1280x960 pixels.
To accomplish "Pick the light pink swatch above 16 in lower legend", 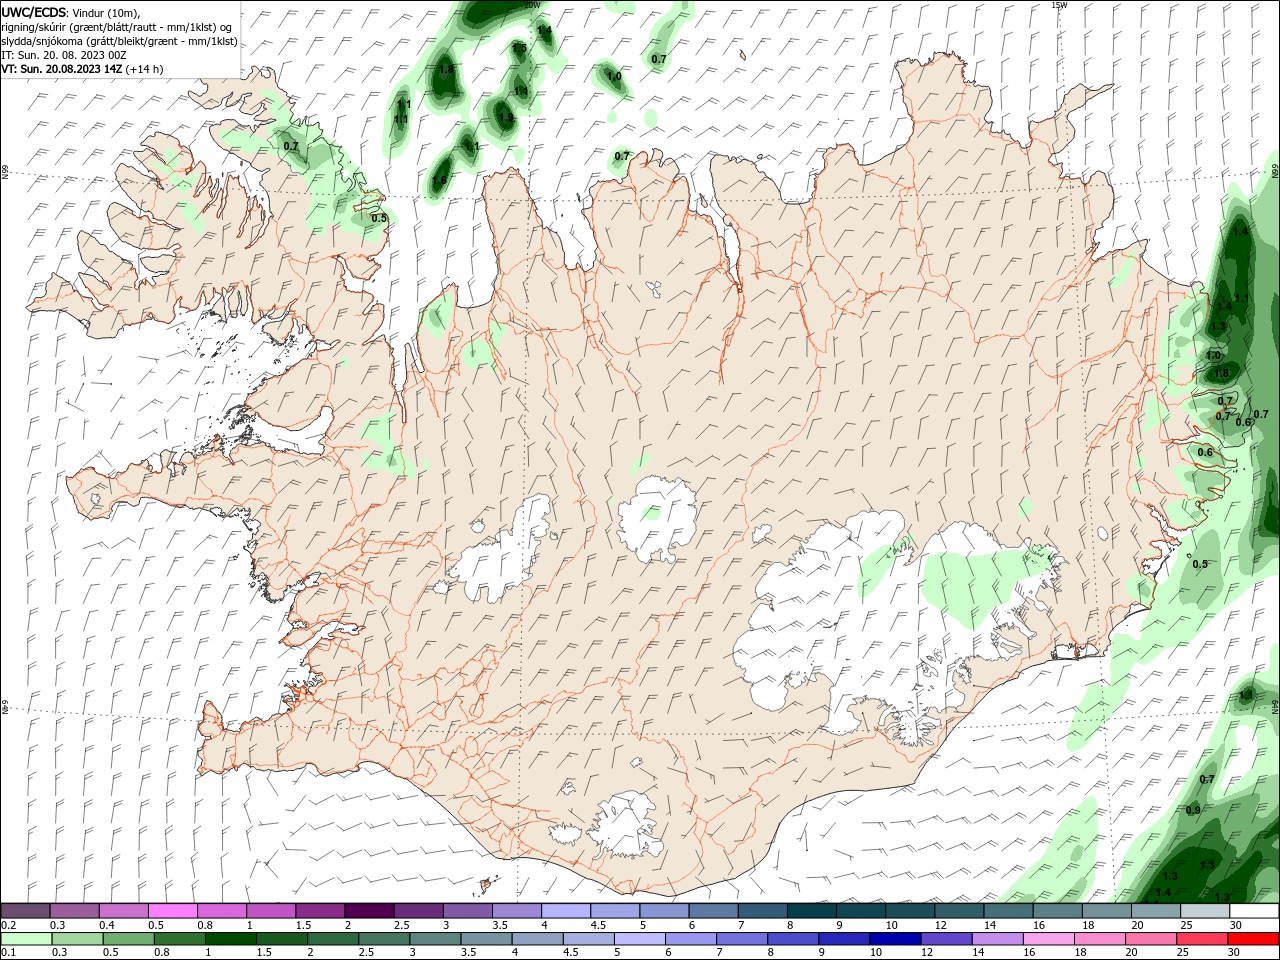I will click(x=1049, y=938).
